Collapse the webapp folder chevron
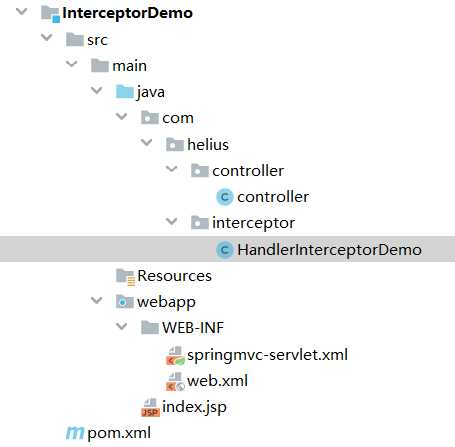Screen dimensions: 455x447 click(x=97, y=300)
